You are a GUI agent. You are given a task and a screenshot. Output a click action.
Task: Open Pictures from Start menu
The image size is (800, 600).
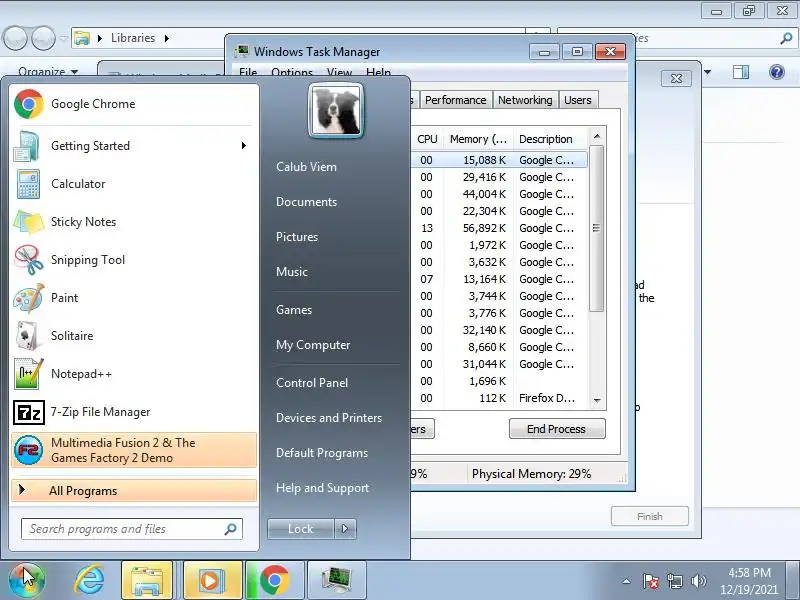(297, 237)
